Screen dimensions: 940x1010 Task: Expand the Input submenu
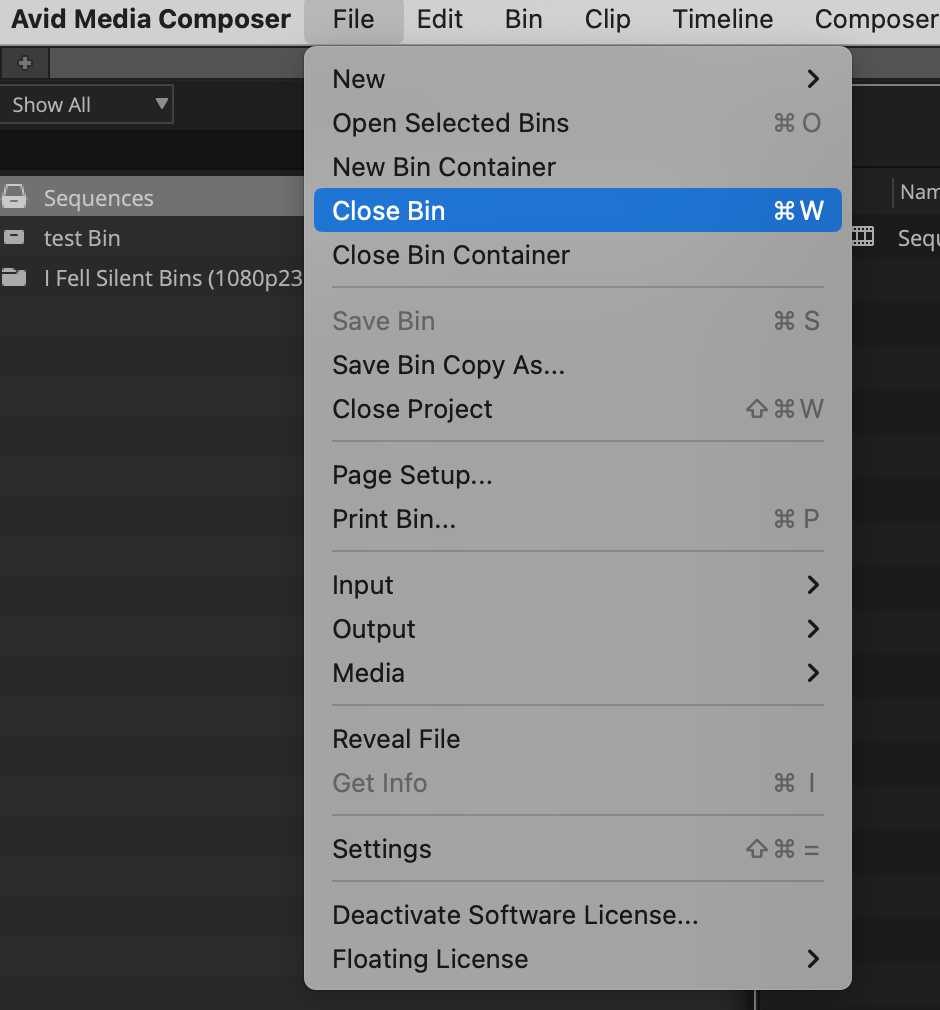point(577,585)
